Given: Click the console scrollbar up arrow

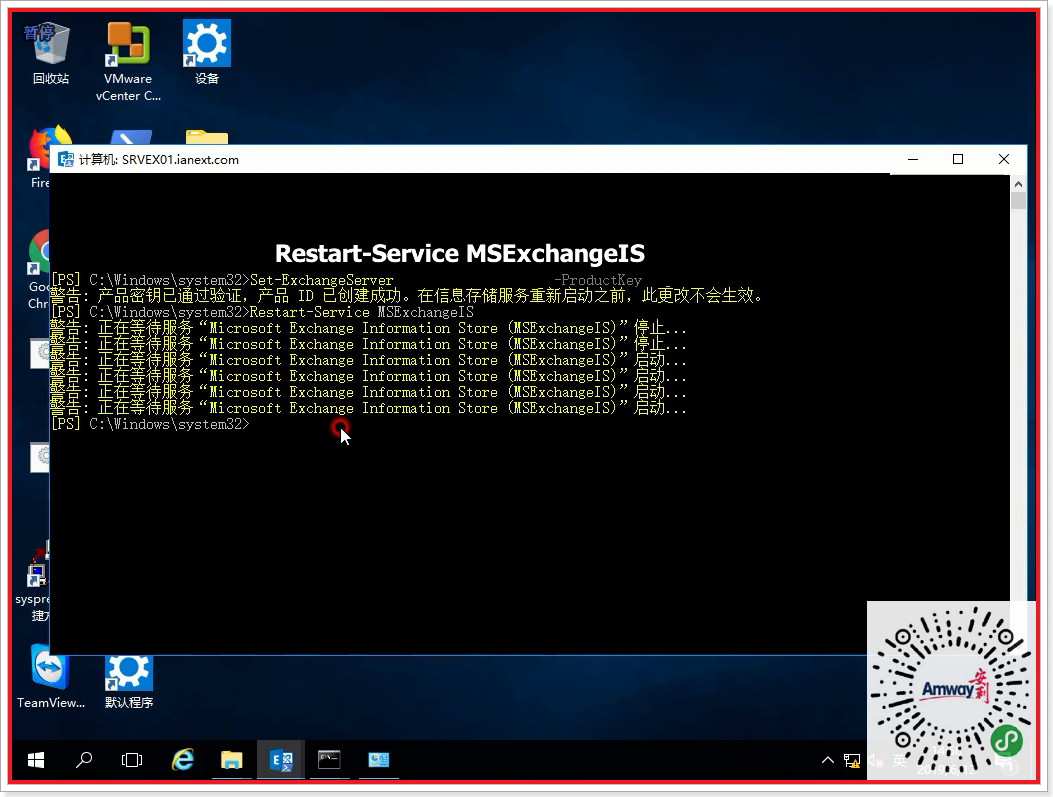Looking at the screenshot, I should (1018, 183).
